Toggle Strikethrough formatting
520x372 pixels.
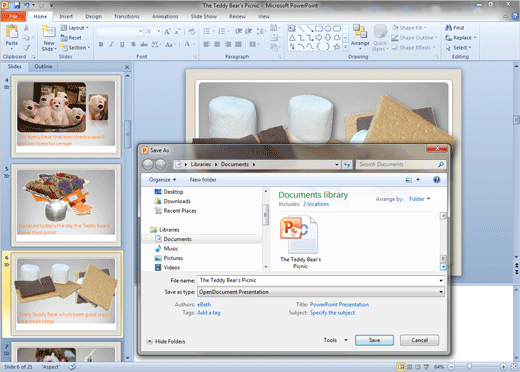click(144, 44)
